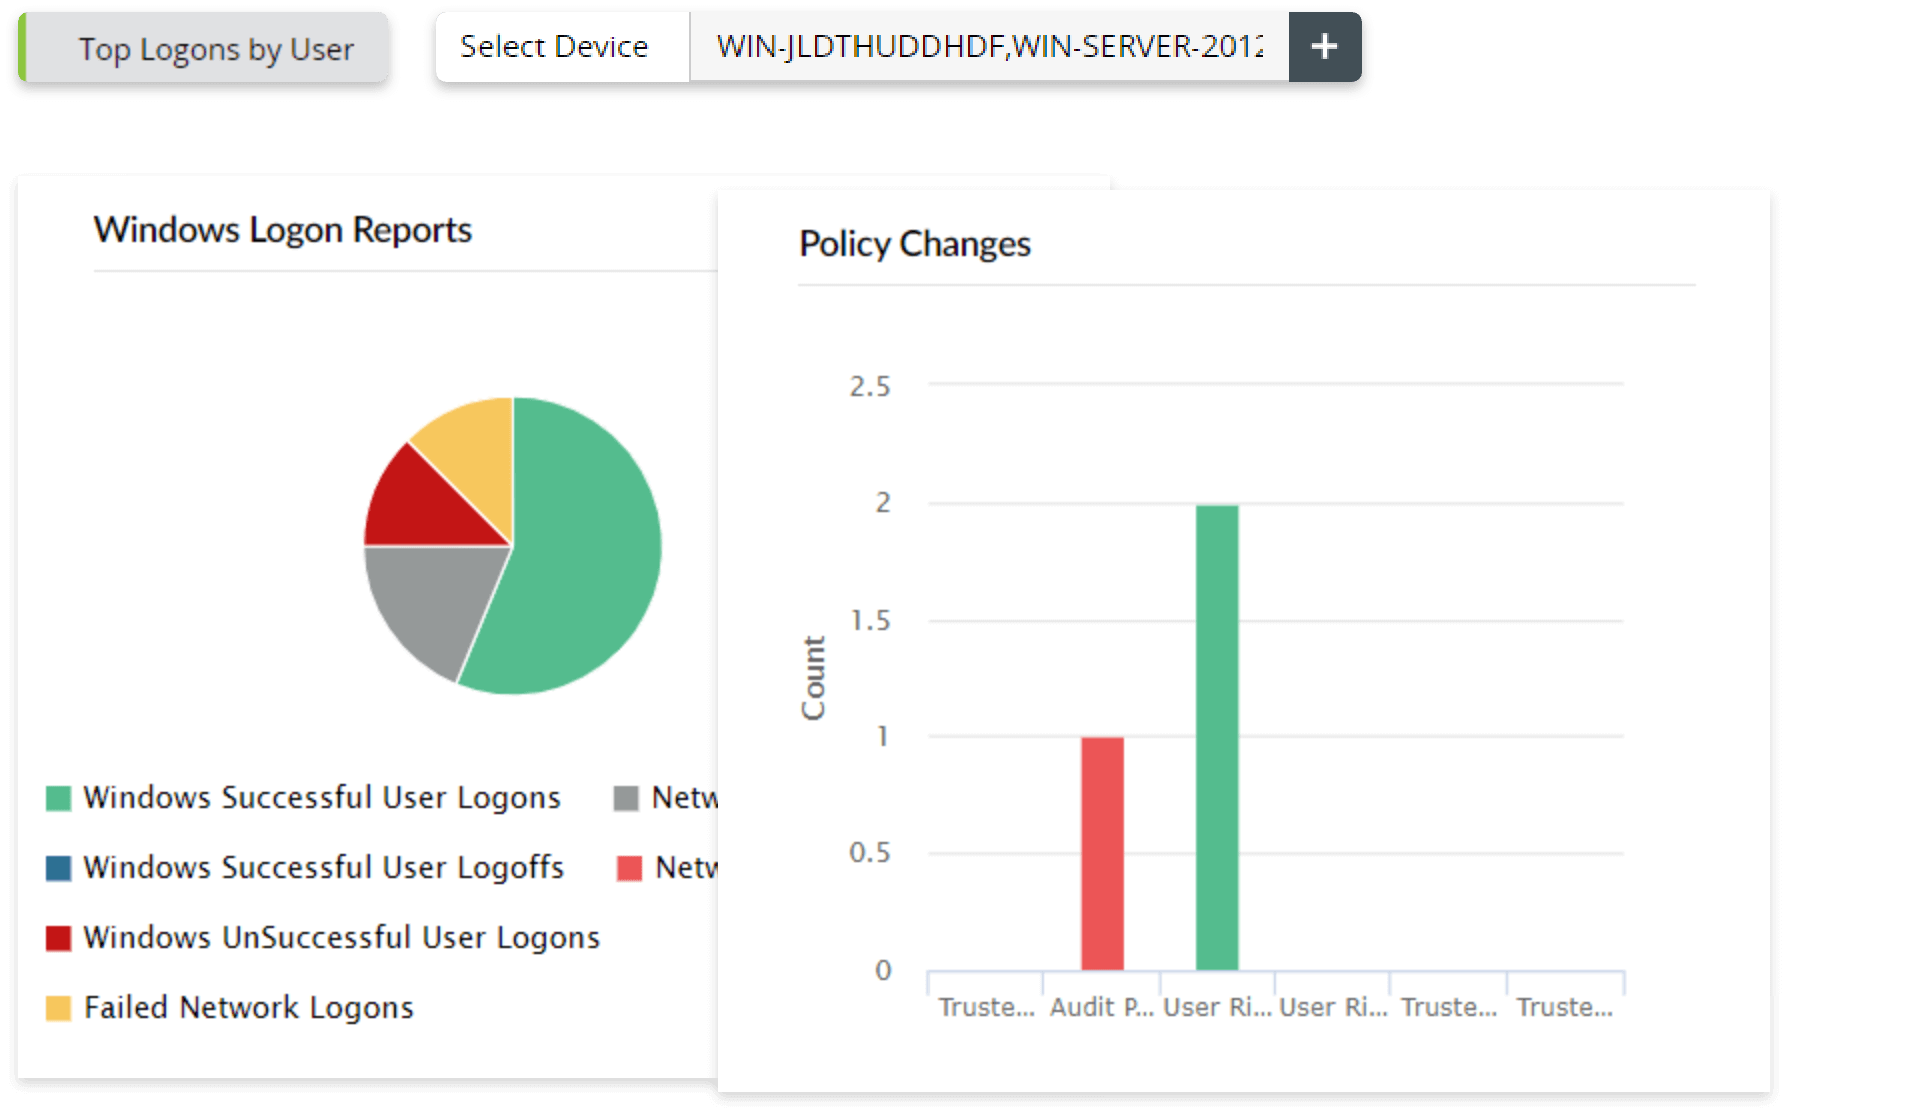Viewport: 1908px width, 1116px height.
Task: Toggle Windows Successful User Logons legend swatch
Action: (x=59, y=798)
